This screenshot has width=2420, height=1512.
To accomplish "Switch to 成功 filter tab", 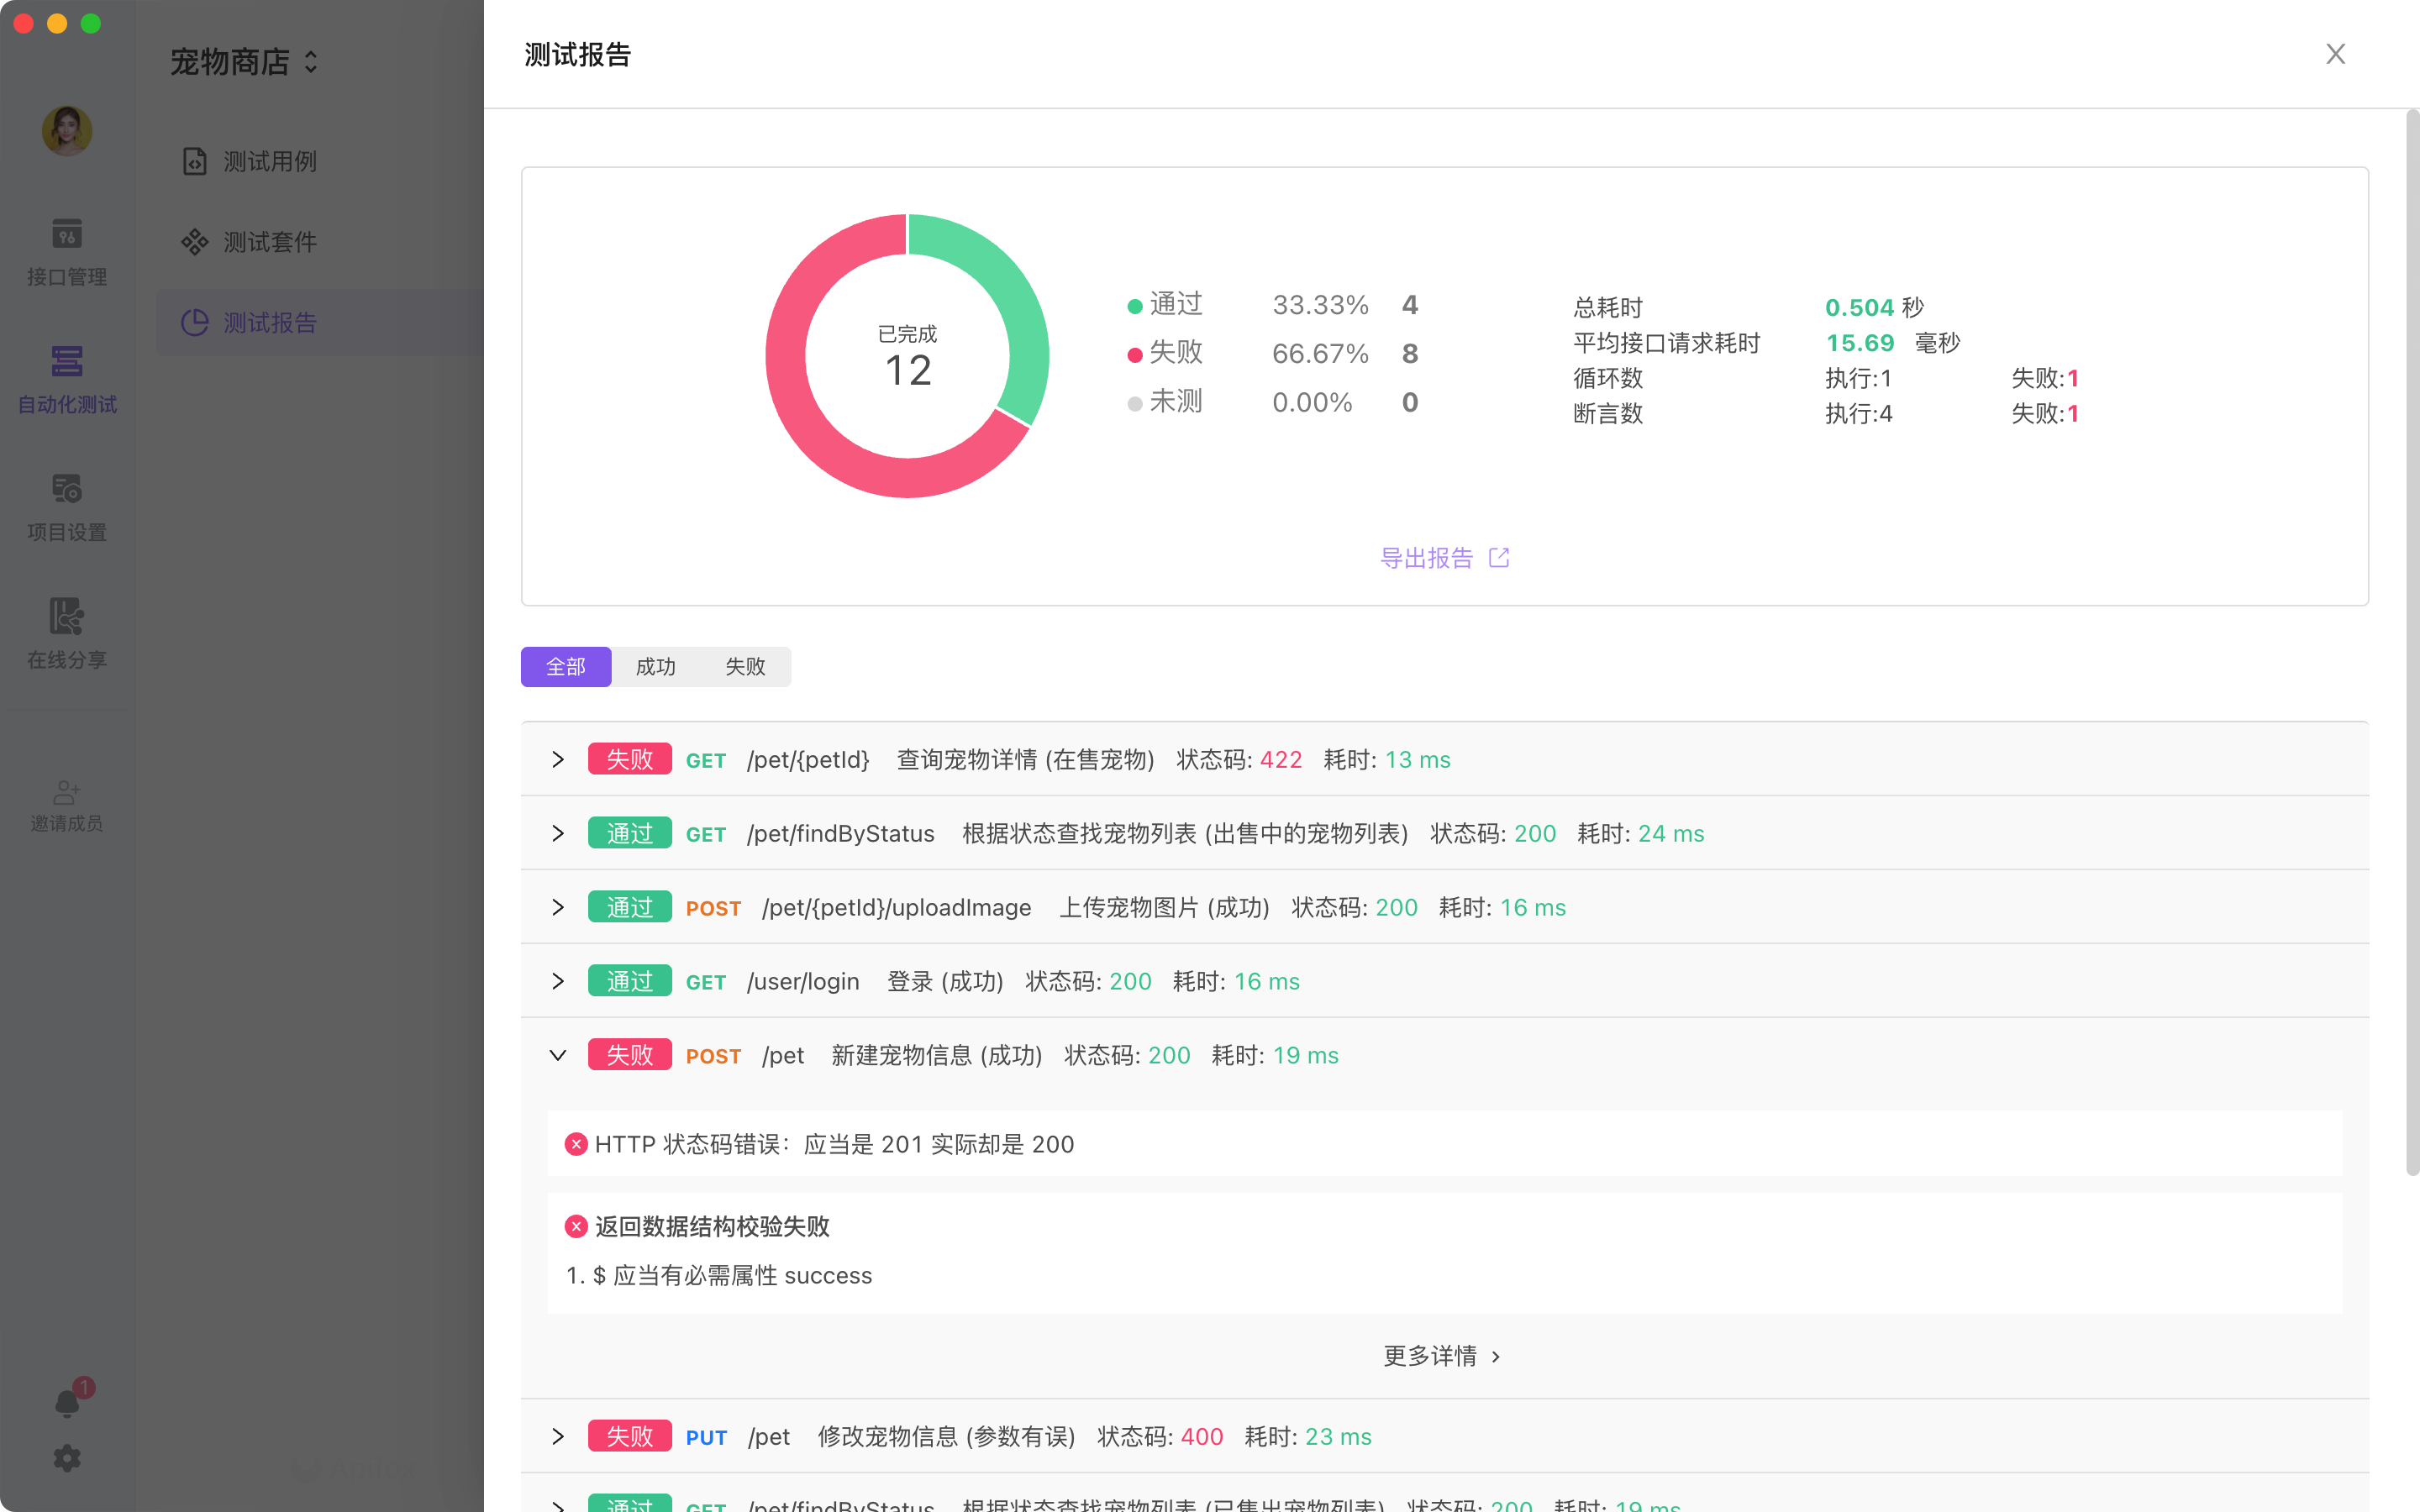I will 656,667.
